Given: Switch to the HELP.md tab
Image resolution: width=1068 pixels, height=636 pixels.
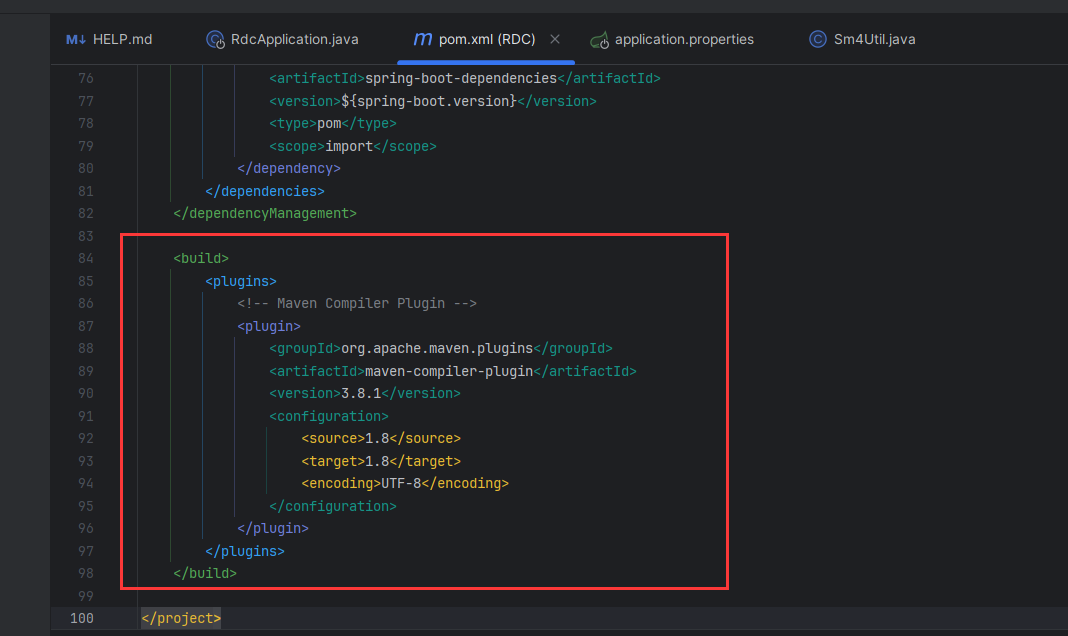Looking at the screenshot, I should pos(122,40).
